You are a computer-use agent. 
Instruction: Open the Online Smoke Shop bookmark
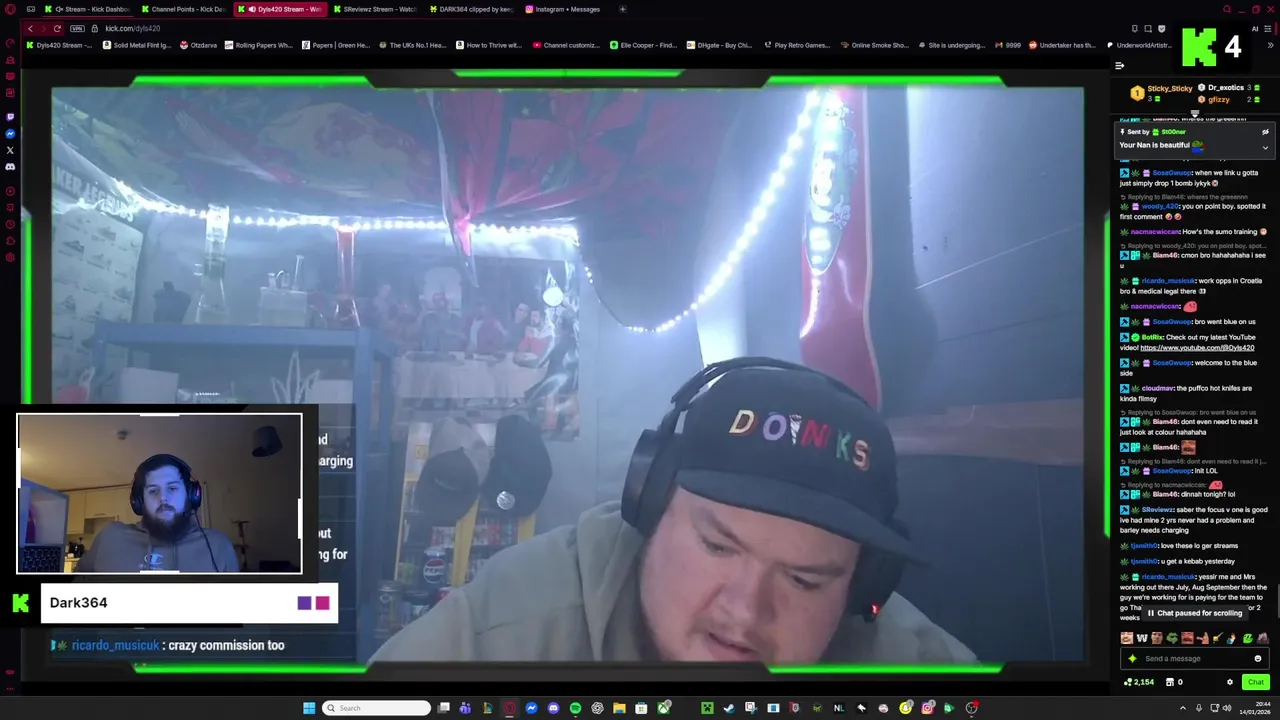click(874, 45)
